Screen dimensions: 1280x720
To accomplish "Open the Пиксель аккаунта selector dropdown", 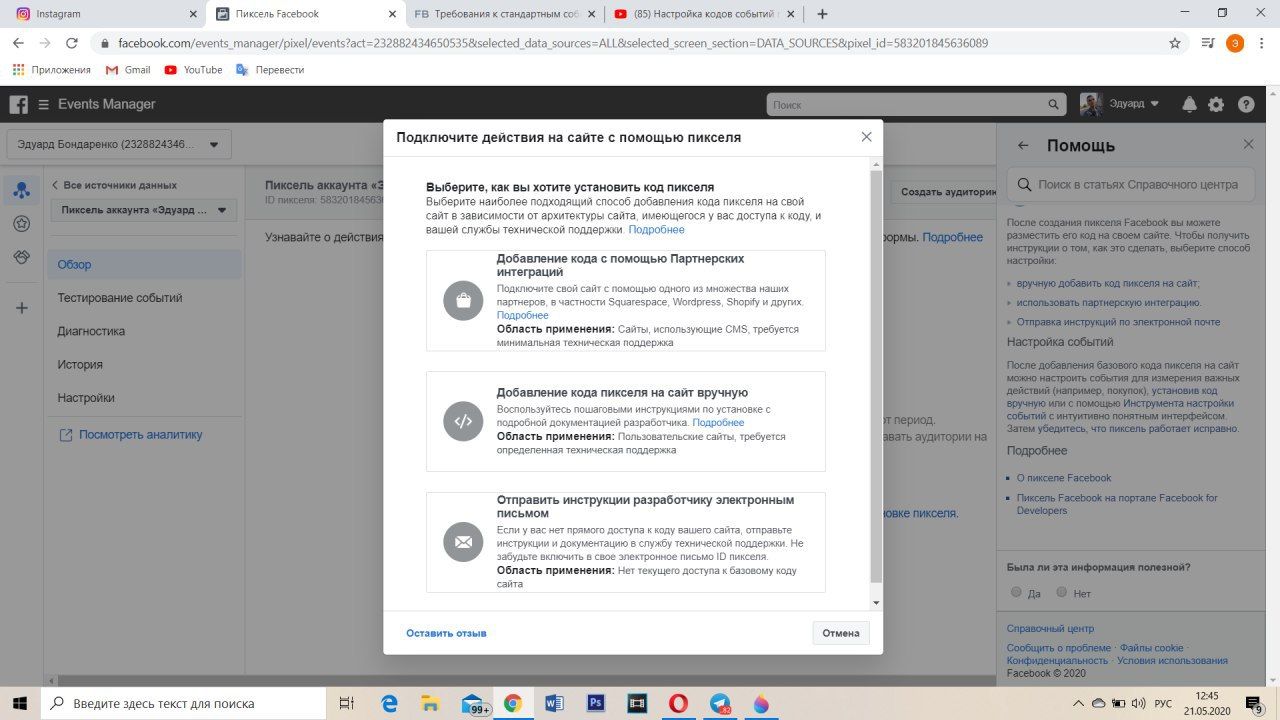I will (x=144, y=210).
